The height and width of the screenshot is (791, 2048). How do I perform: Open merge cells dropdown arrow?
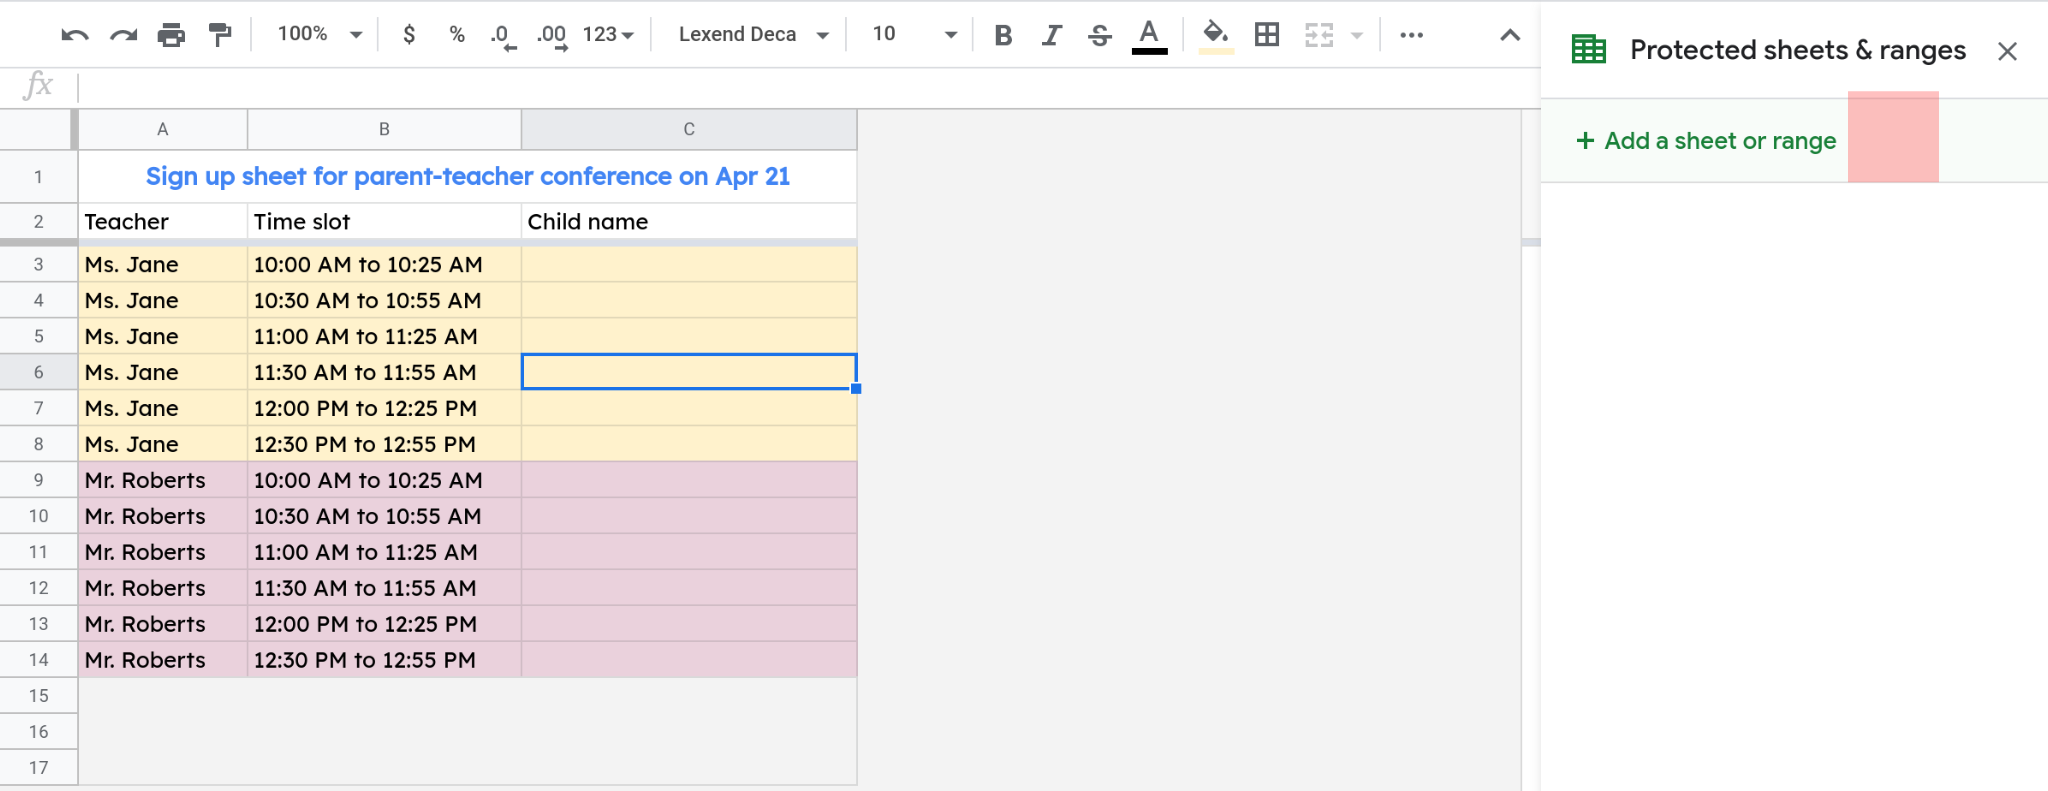(1357, 35)
